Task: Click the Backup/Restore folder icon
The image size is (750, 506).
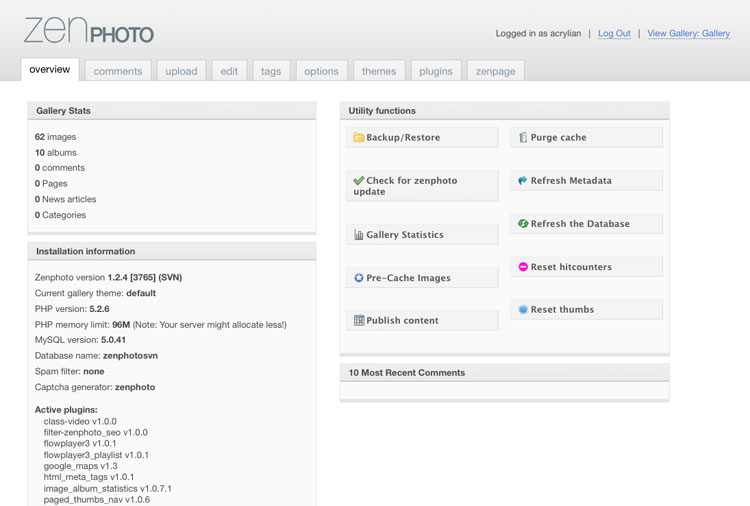Action: (x=358, y=137)
